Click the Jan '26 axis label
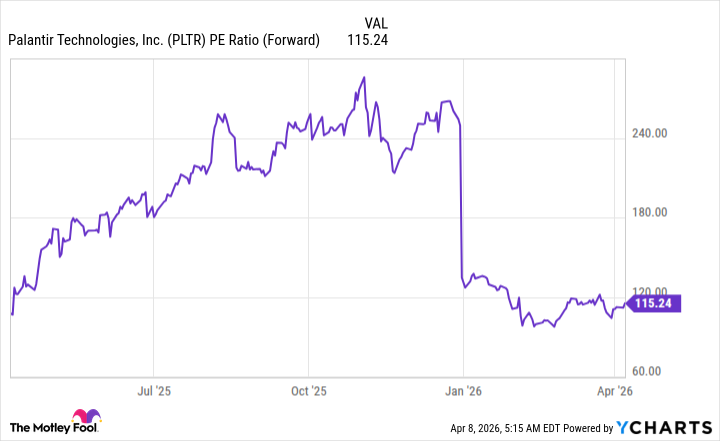The width and height of the screenshot is (720, 441). (465, 390)
